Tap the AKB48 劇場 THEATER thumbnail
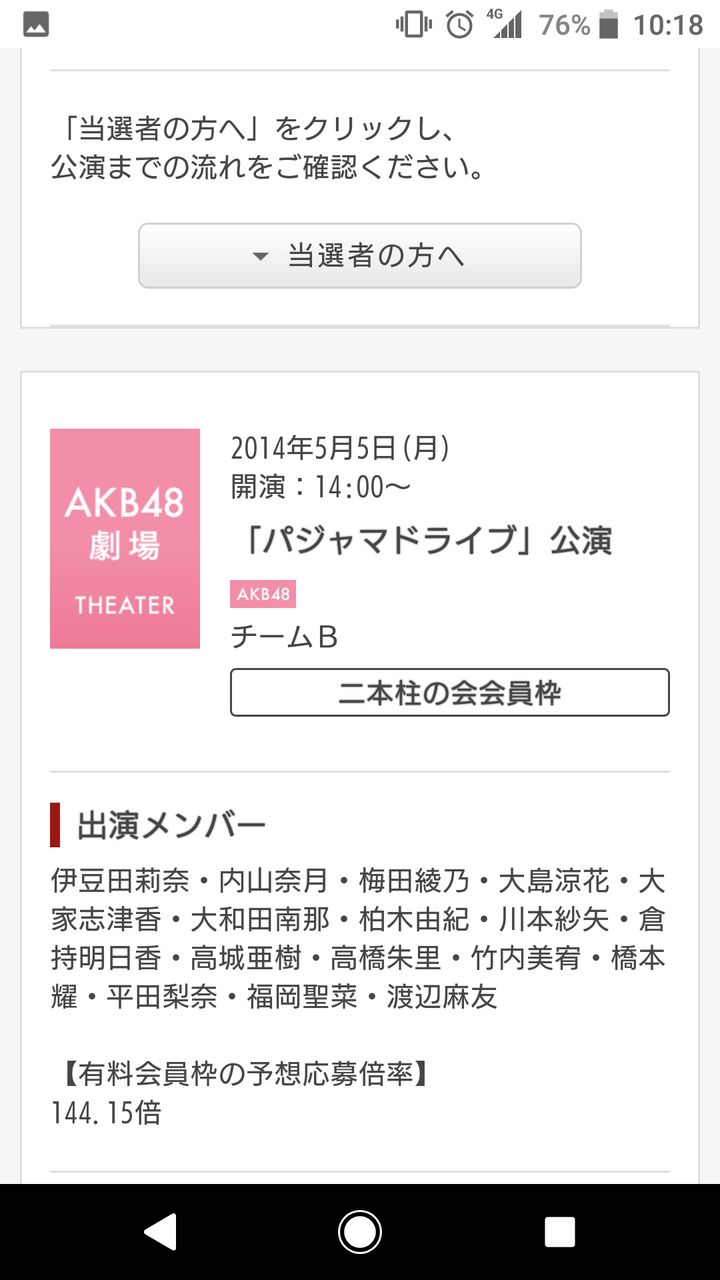The width and height of the screenshot is (720, 1280). click(125, 538)
